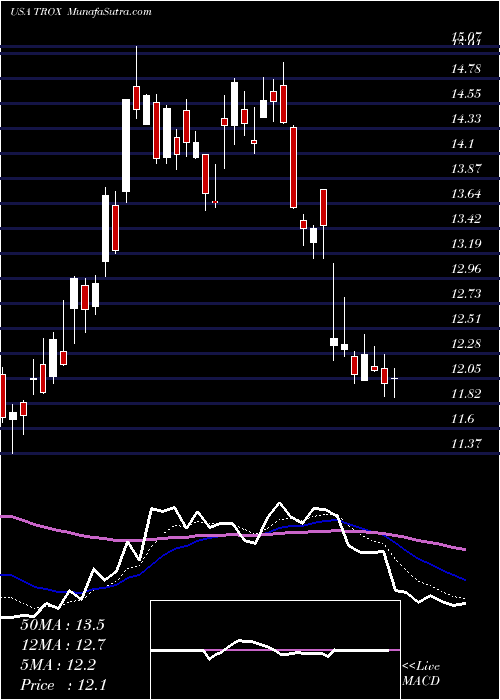Click the 12MA : 12.7 readout
The image size is (500, 700).
62,645
